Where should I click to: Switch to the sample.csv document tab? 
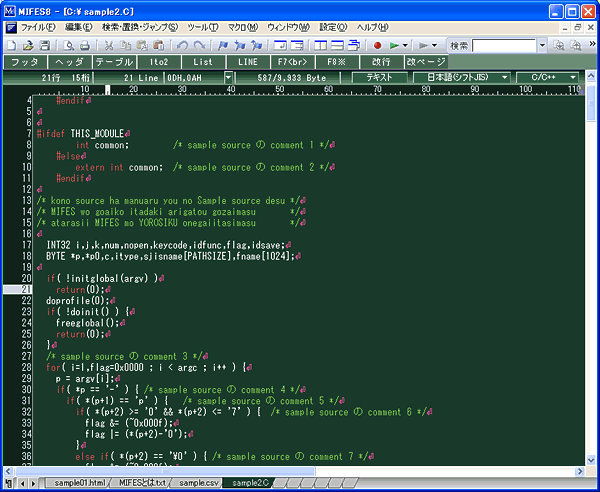pyautogui.click(x=198, y=483)
